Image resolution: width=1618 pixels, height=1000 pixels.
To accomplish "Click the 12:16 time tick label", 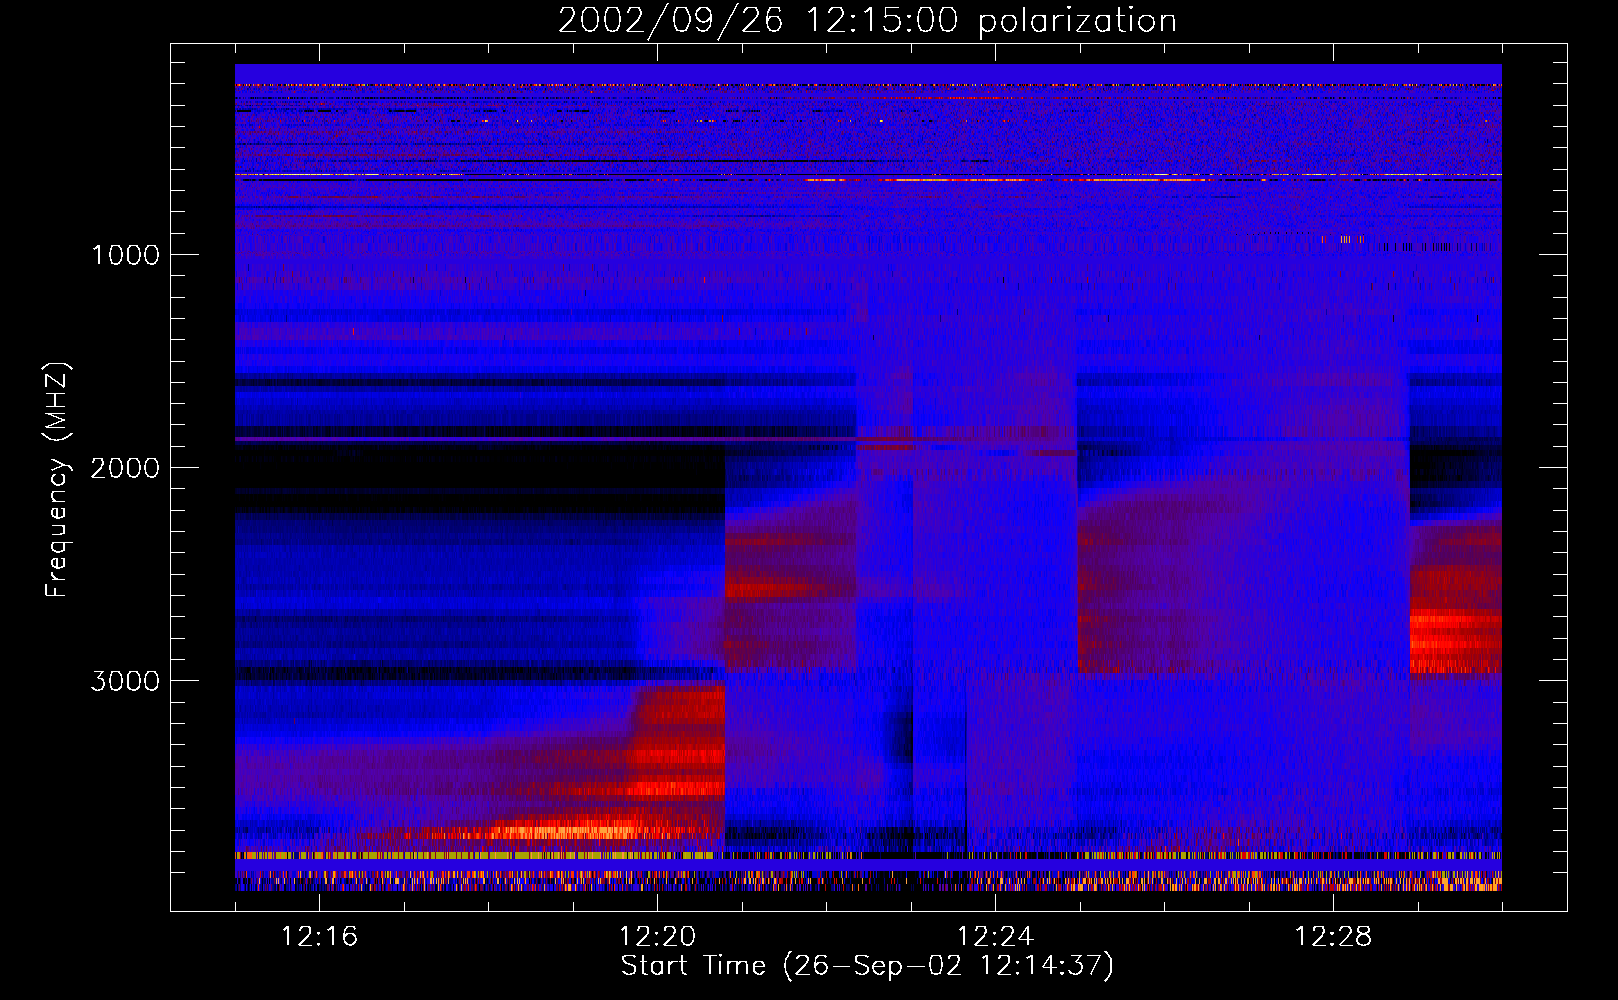I will point(319,937).
